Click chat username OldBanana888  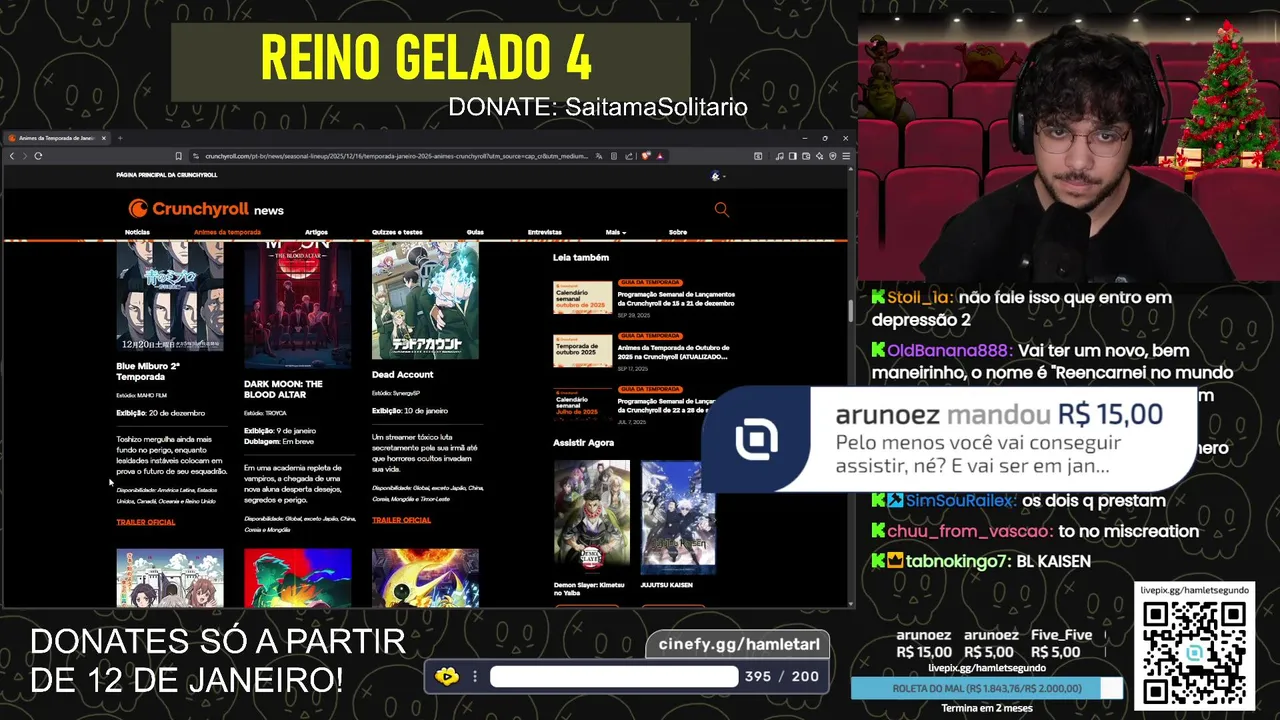[949, 351]
